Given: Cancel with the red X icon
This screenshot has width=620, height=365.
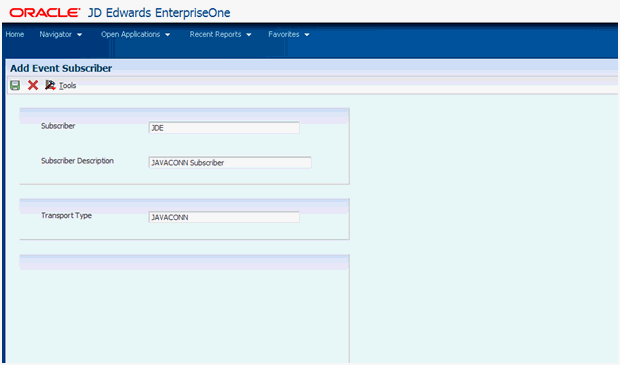Looking at the screenshot, I should point(33,85).
